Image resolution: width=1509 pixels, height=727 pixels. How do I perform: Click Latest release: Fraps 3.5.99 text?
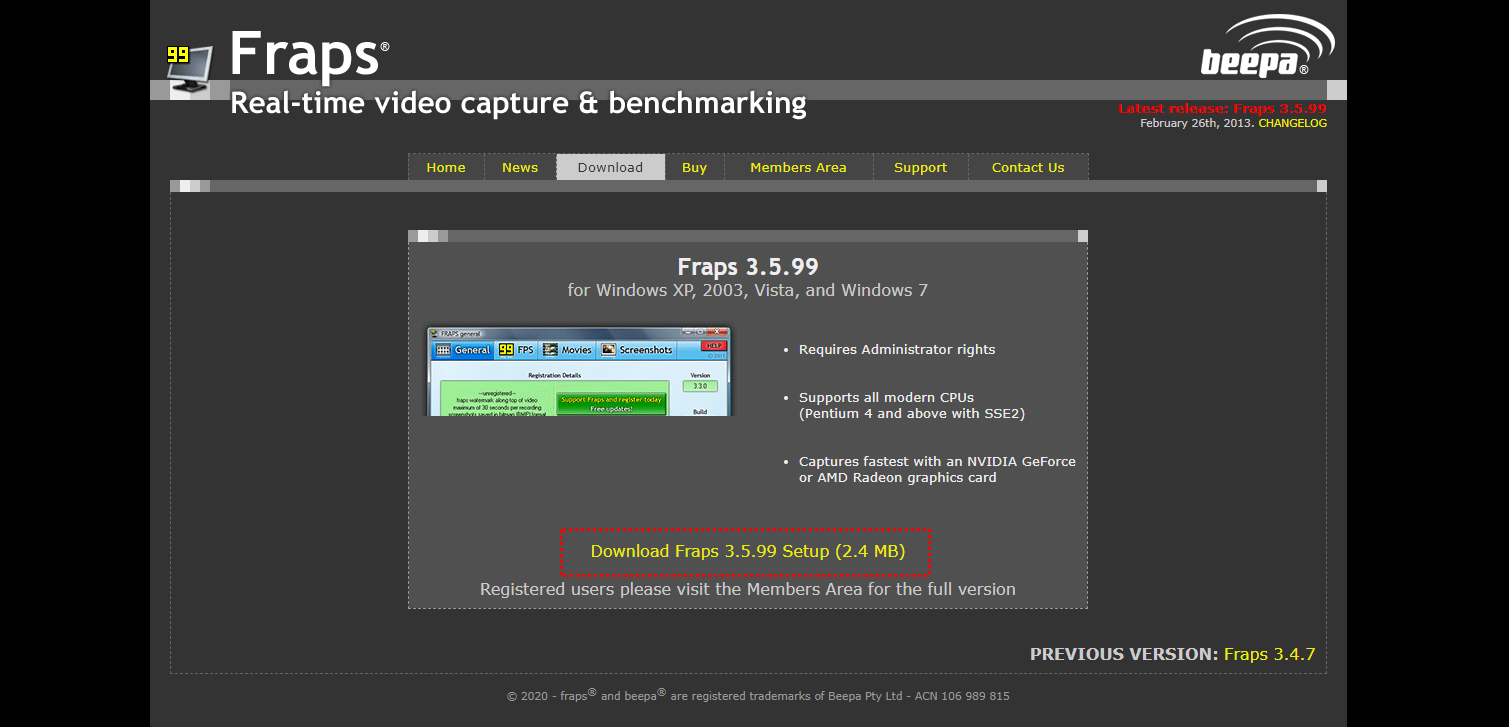click(1222, 108)
